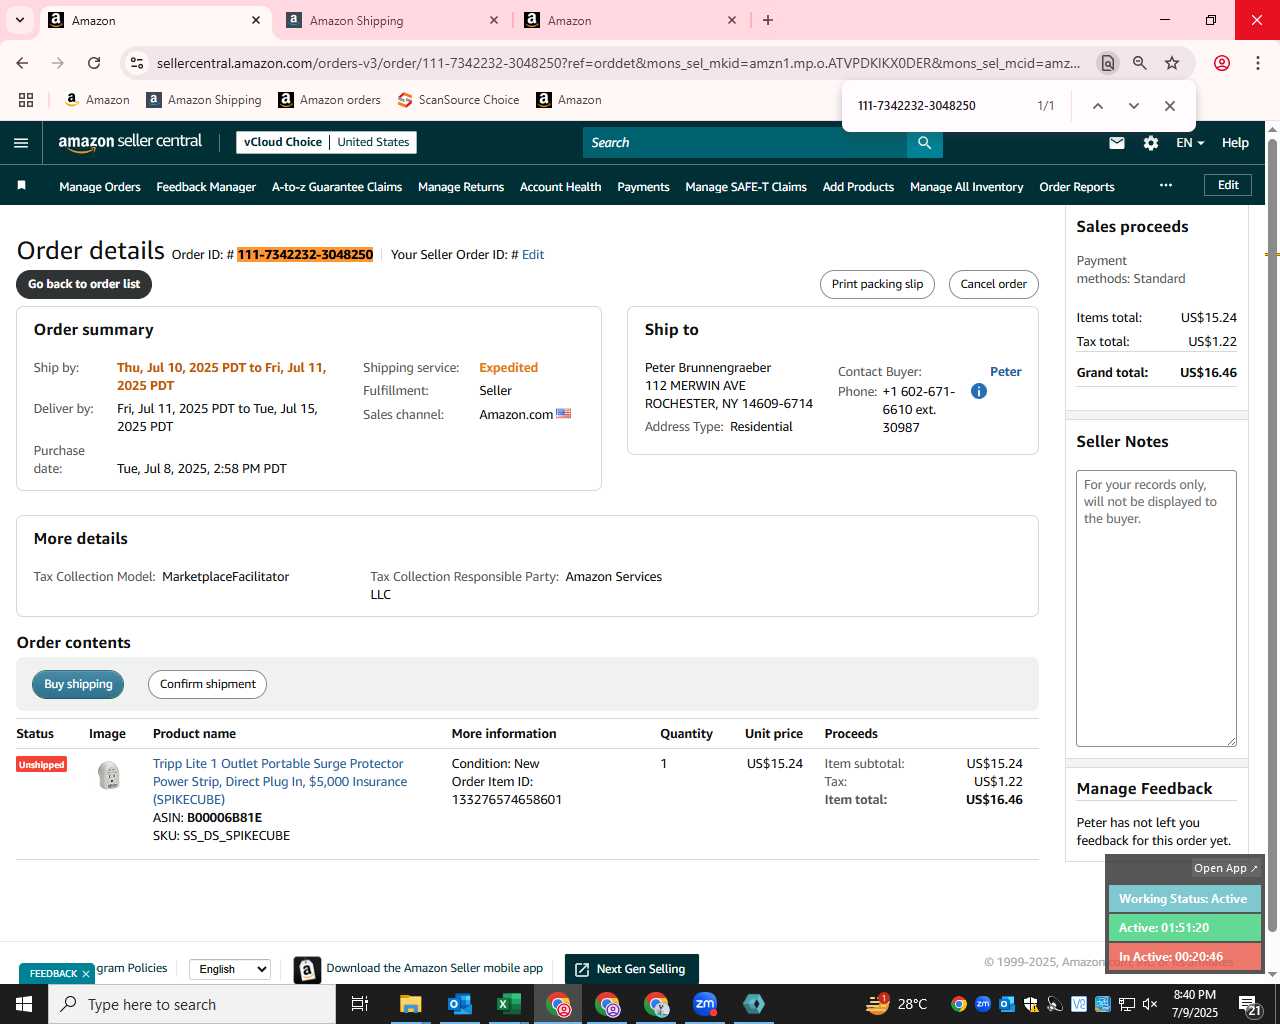Open the Amazon orders bookmark
This screenshot has width=1280, height=1024.
(x=329, y=100)
